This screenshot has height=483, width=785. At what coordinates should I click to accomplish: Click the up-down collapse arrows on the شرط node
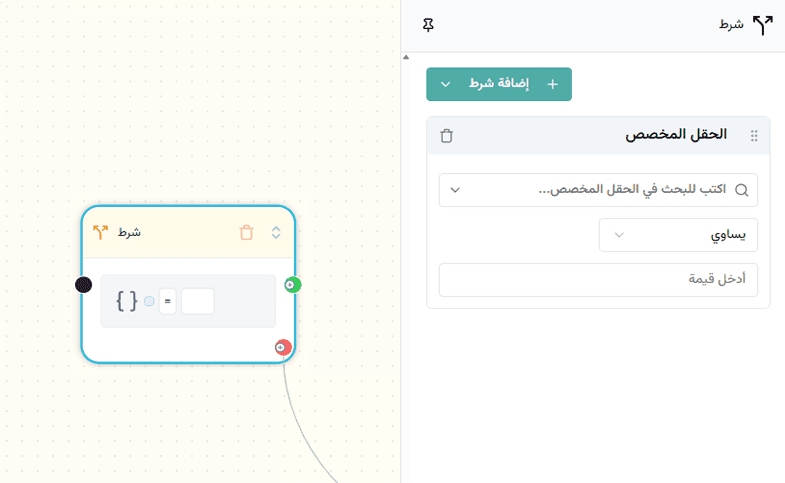click(x=276, y=232)
